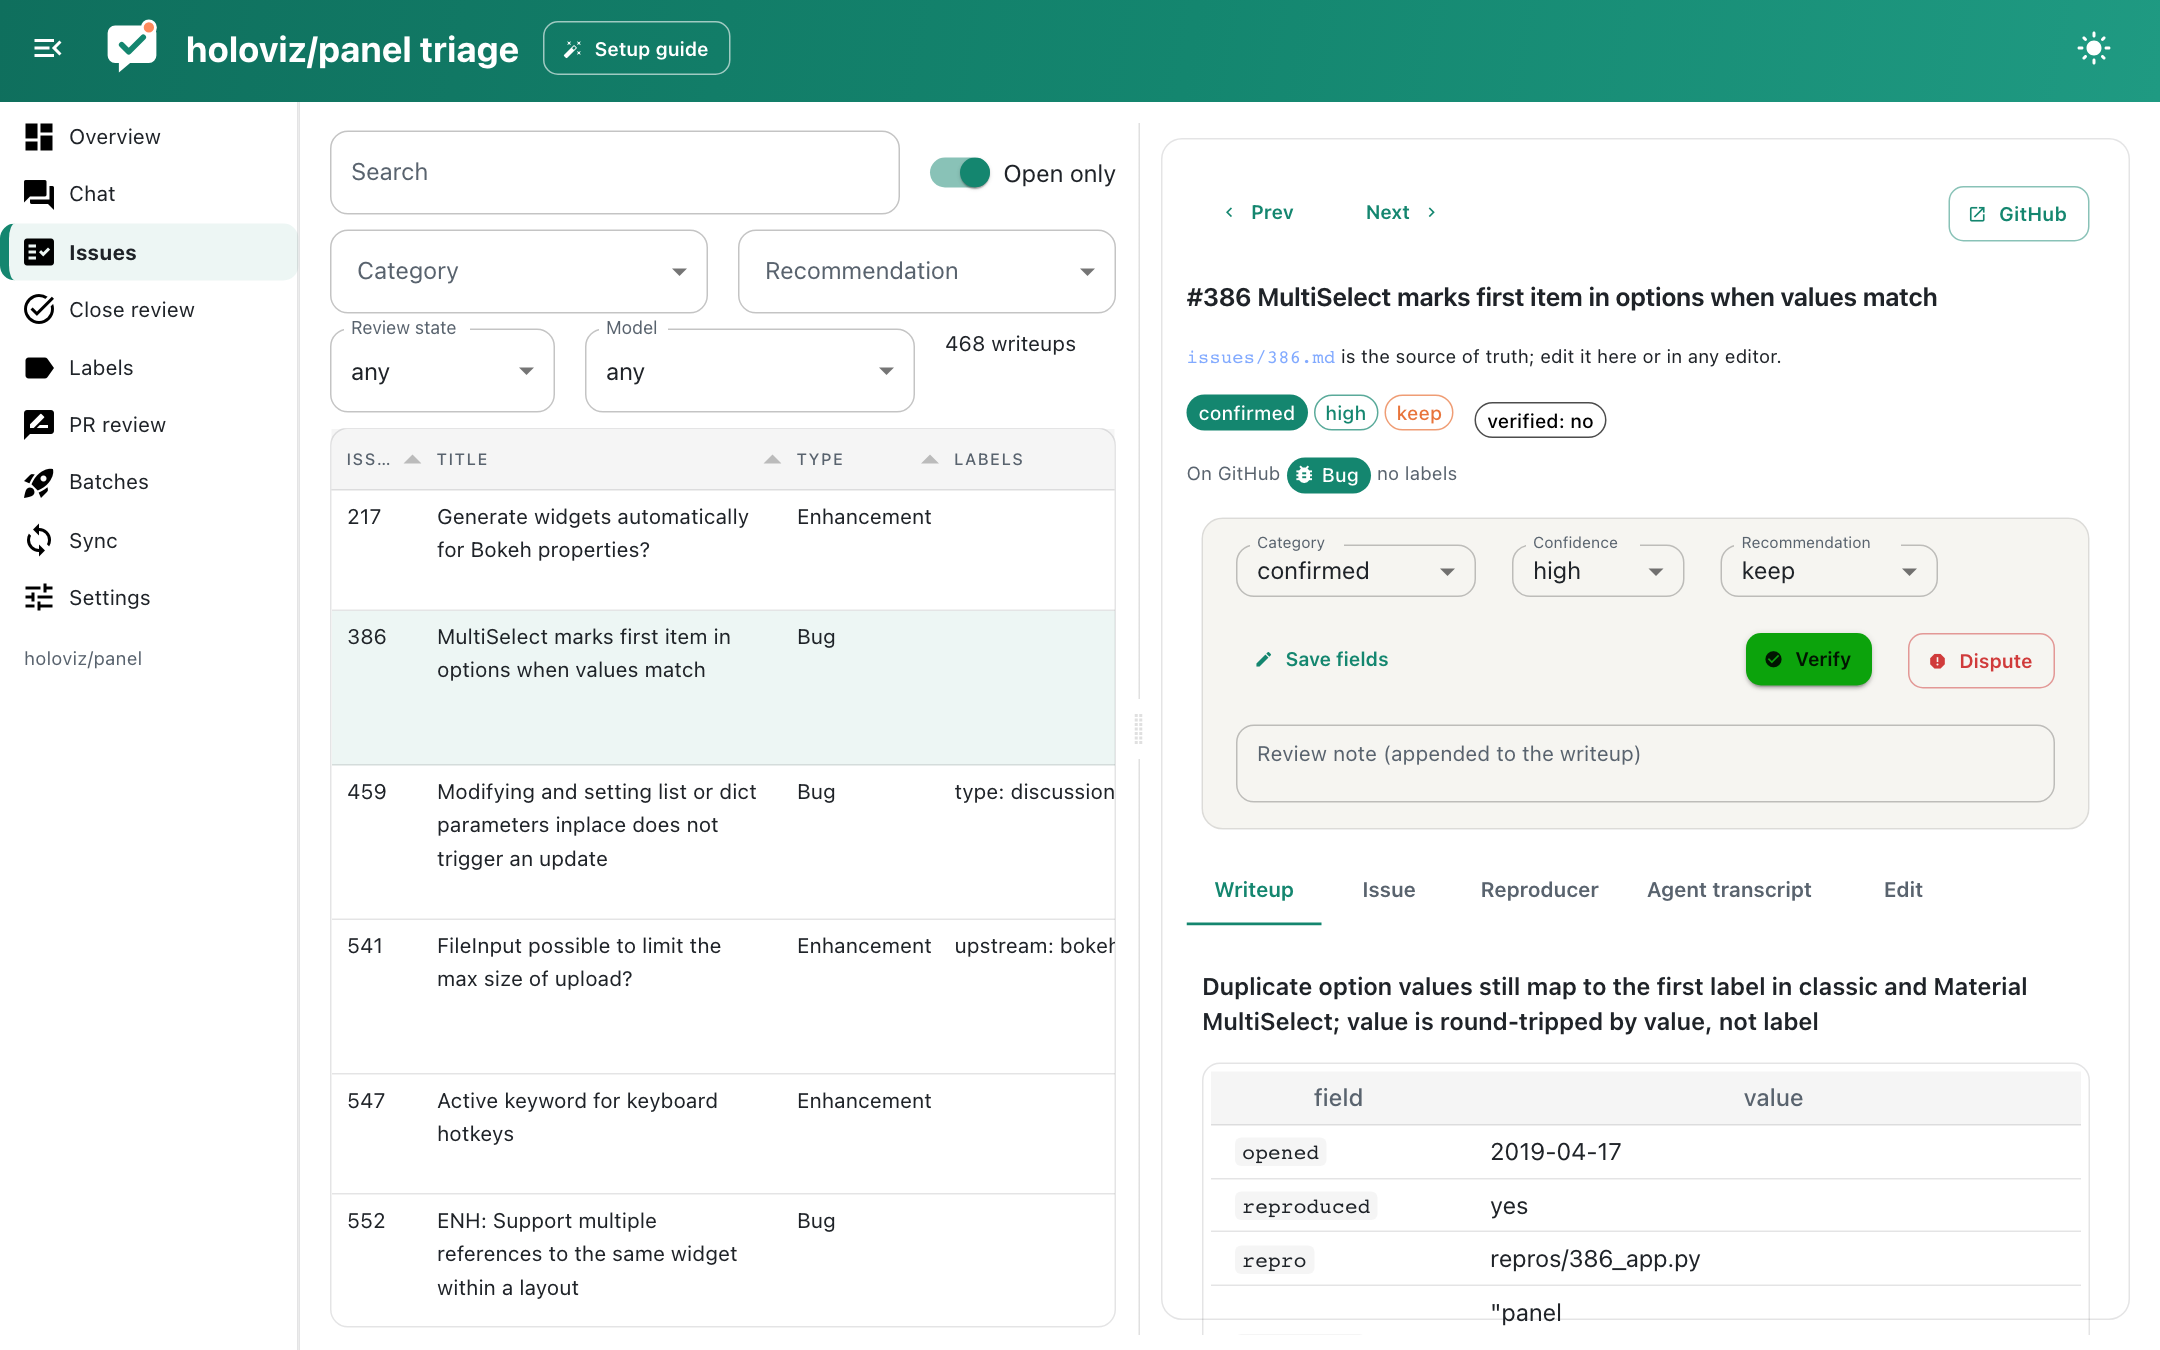Go to the Next issue
Image resolution: width=2160 pixels, height=1350 pixels.
tap(1401, 213)
